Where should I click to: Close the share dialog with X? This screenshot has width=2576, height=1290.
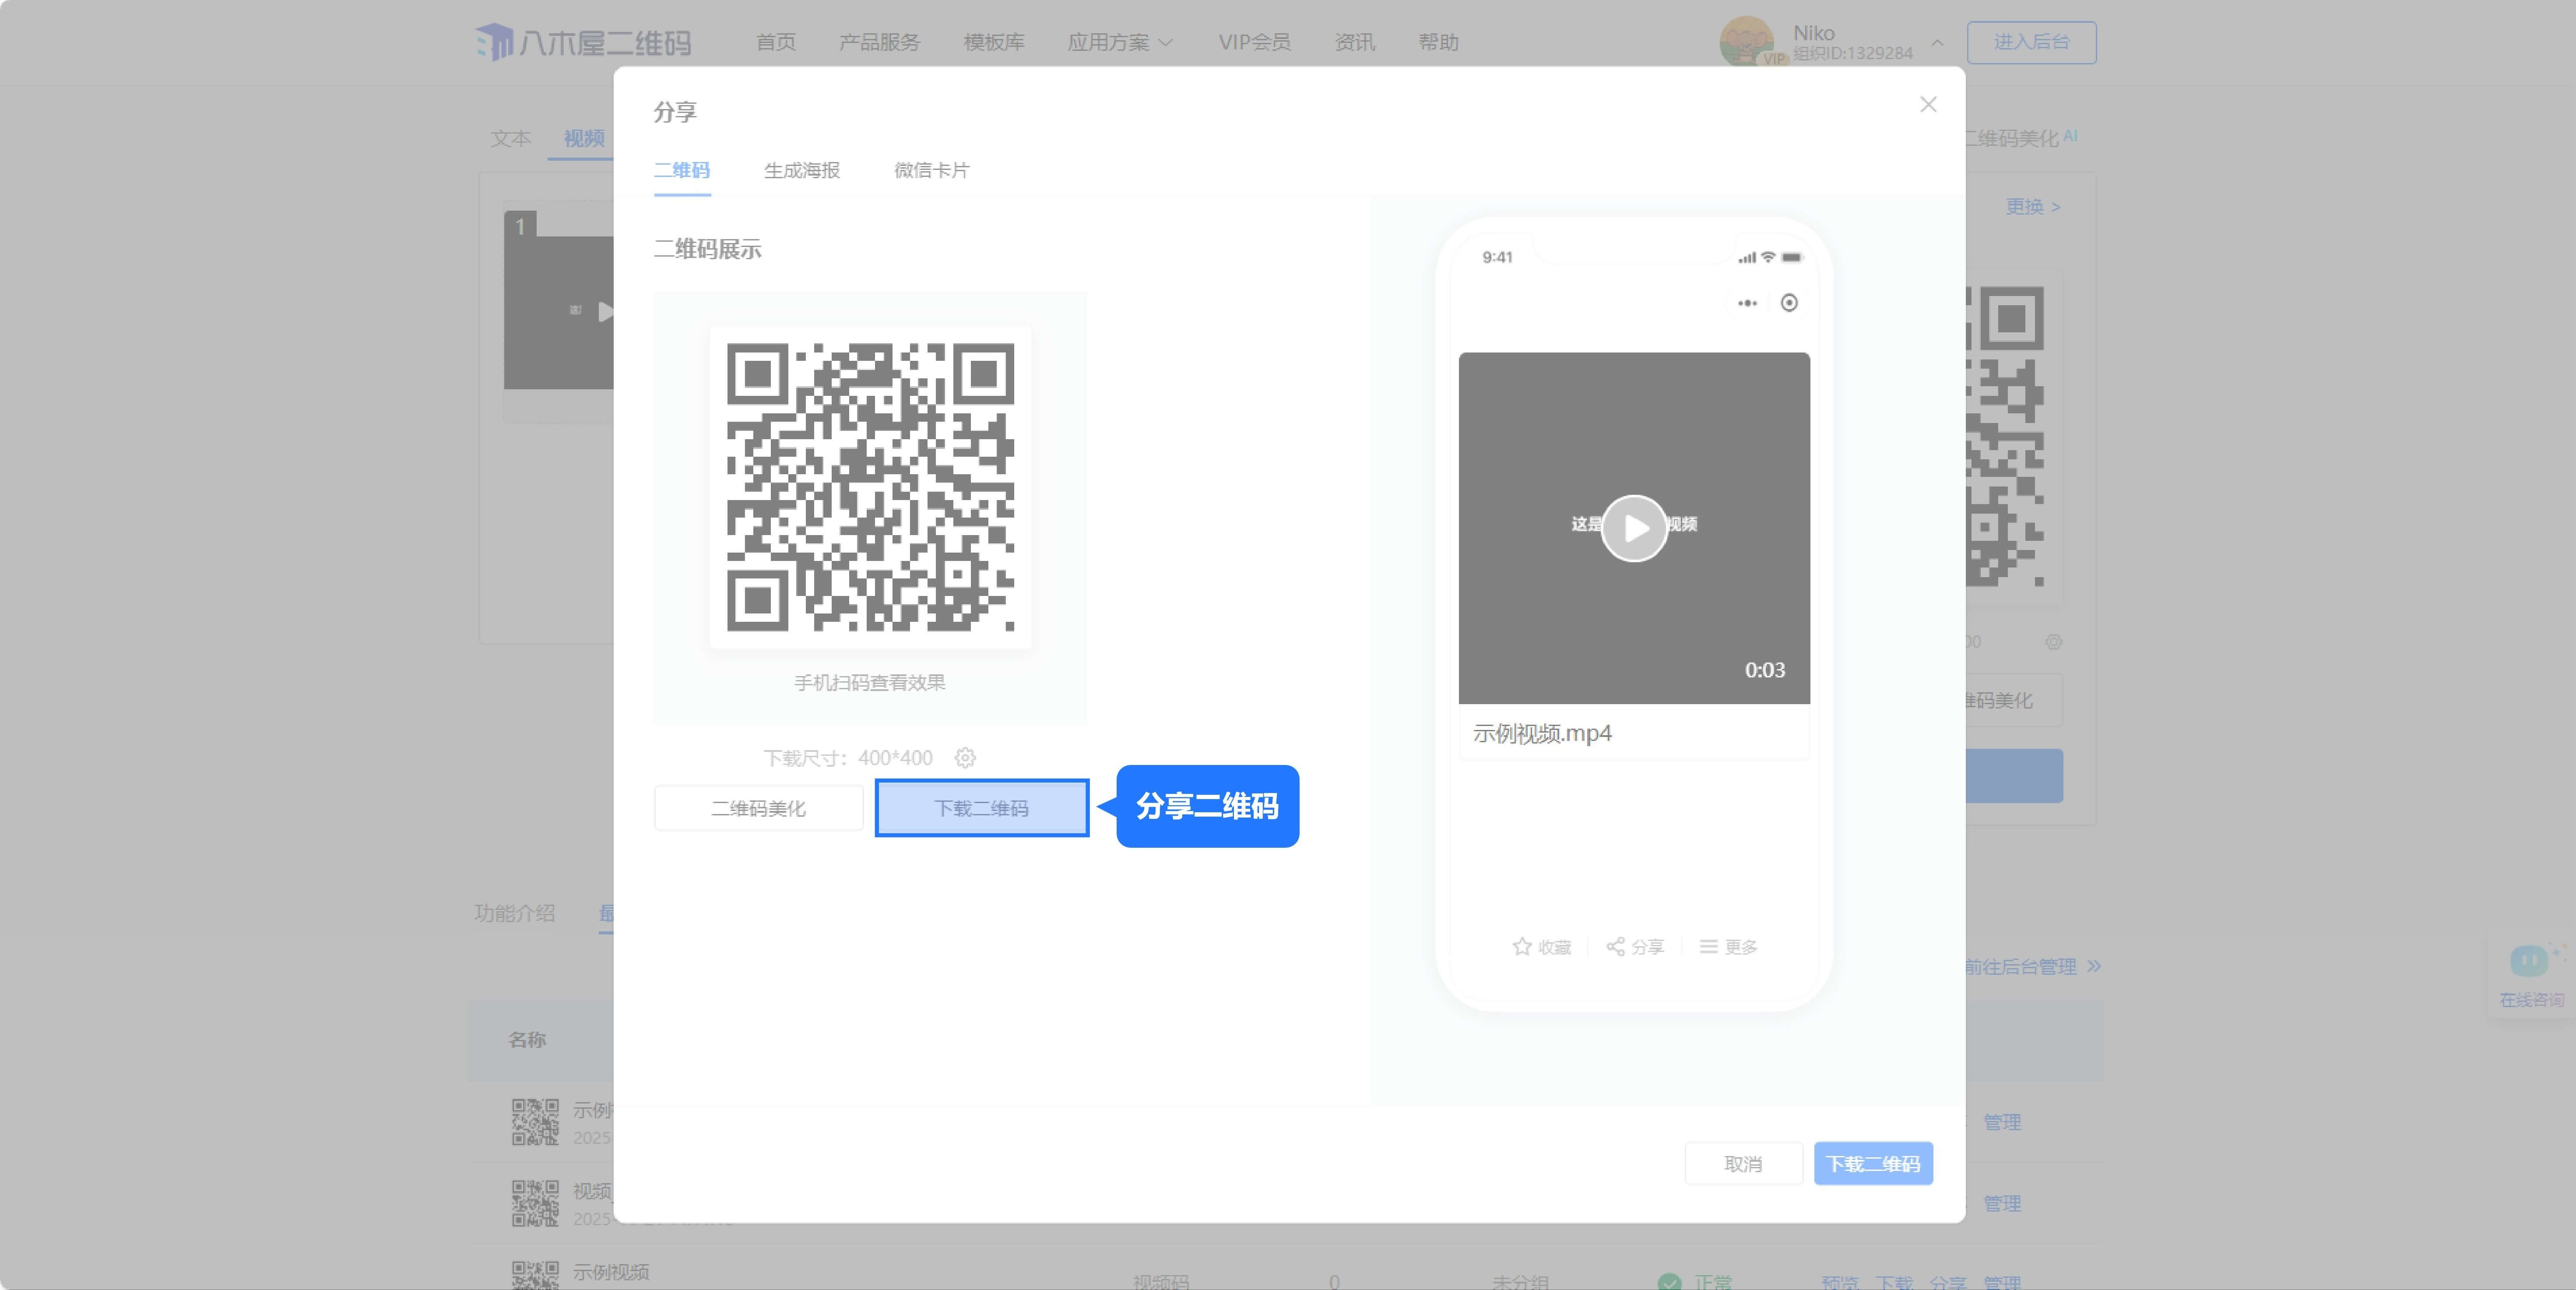(x=1928, y=105)
